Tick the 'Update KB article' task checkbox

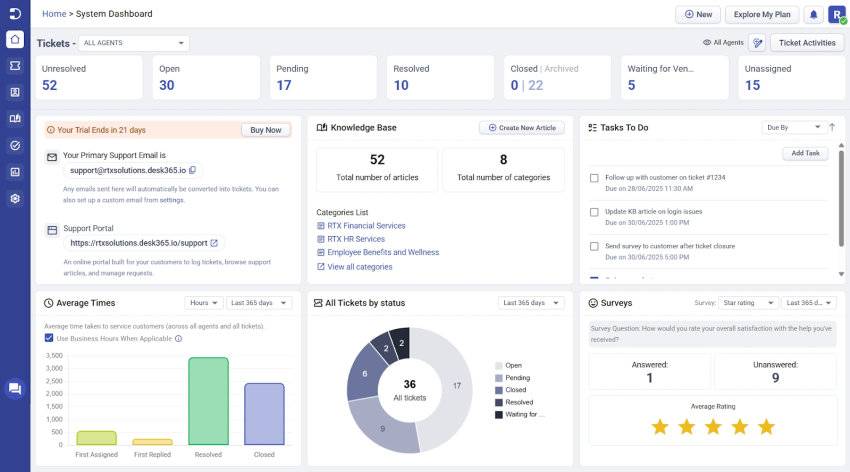[x=594, y=212]
